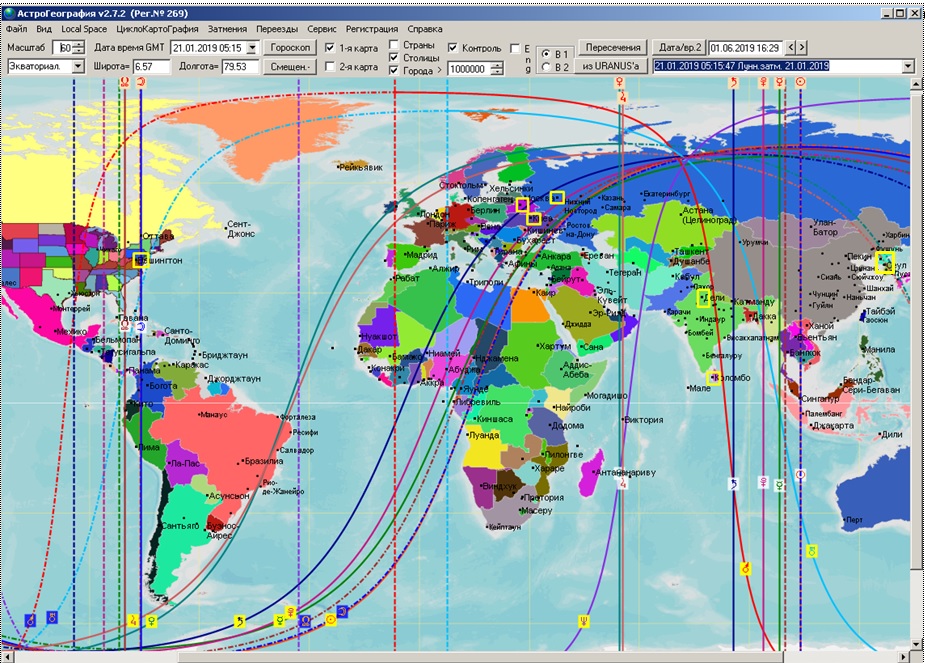Select the 'В 2' radio button

546,67
